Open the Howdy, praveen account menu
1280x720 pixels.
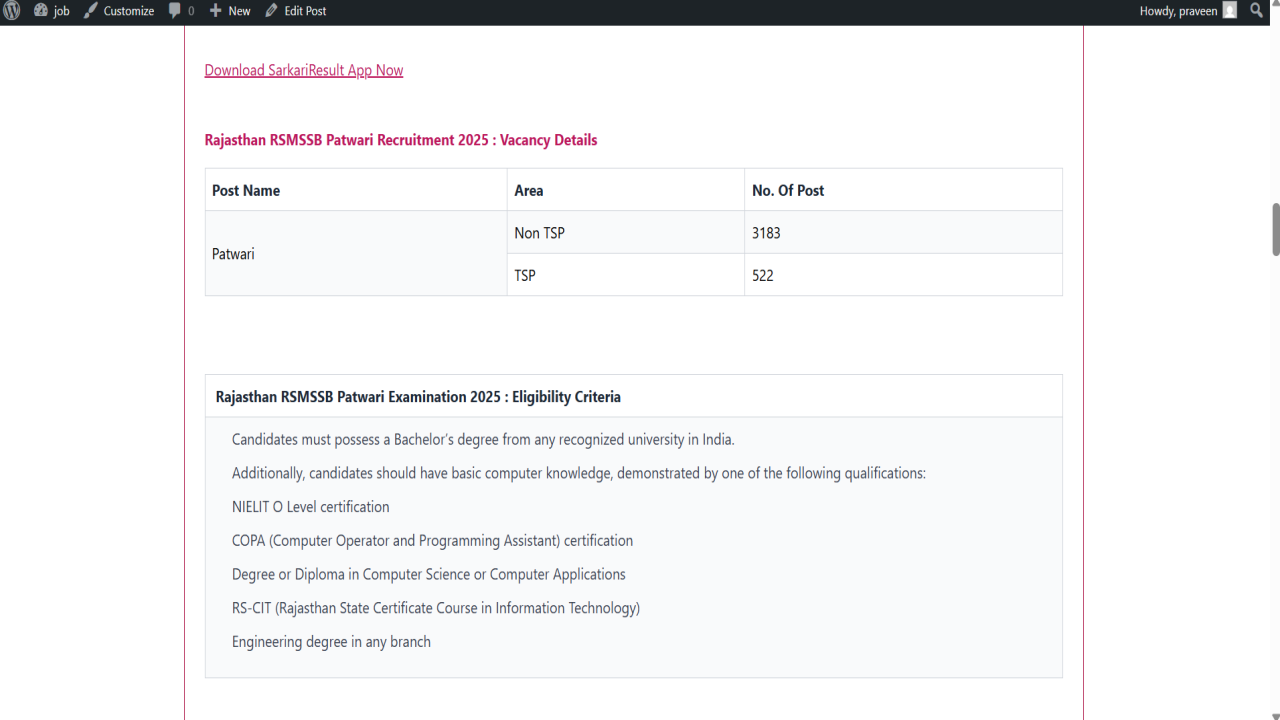click(x=1188, y=11)
